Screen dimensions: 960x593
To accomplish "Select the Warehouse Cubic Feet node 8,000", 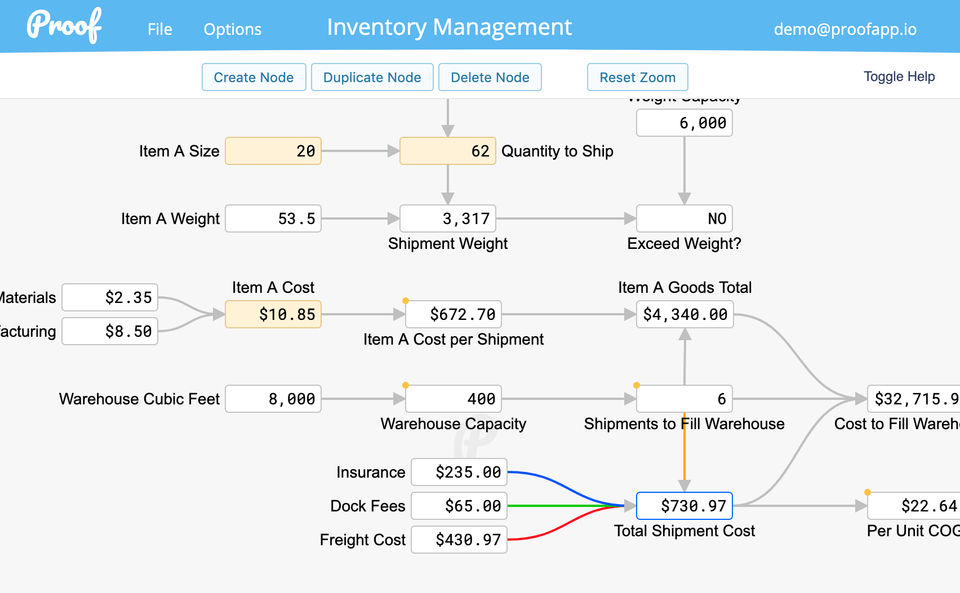I will click(x=273, y=399).
